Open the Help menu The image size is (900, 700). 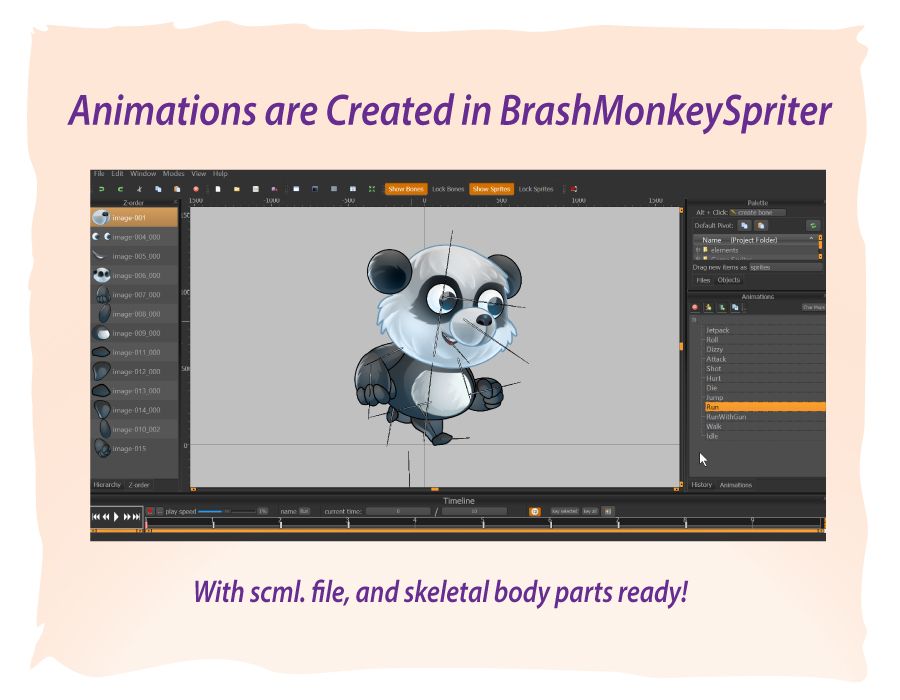[x=220, y=173]
